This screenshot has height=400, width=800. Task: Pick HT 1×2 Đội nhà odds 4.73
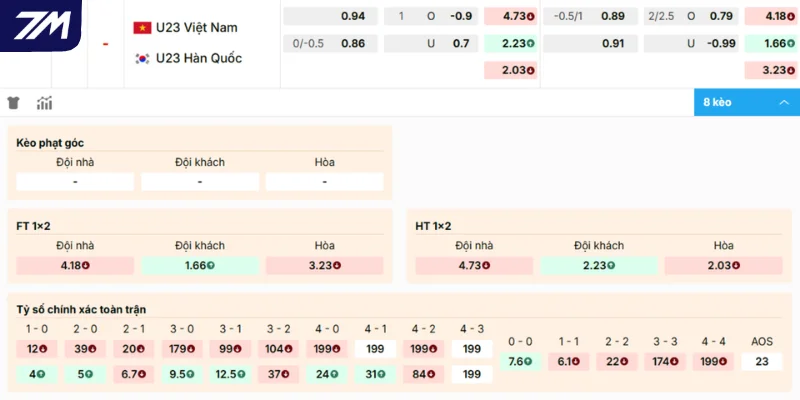[474, 266]
